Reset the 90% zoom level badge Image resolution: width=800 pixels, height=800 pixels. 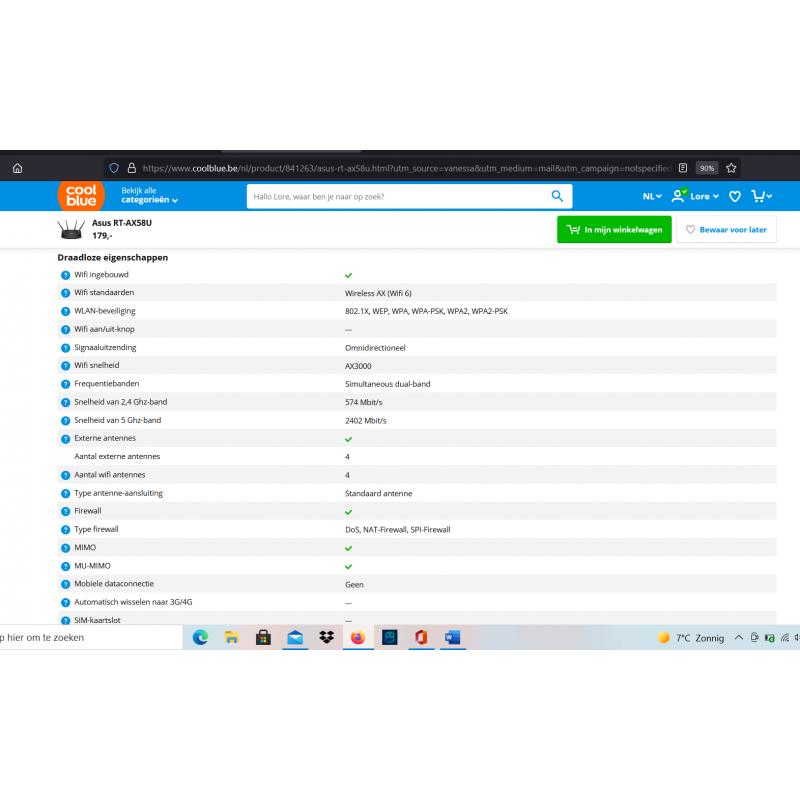point(707,168)
